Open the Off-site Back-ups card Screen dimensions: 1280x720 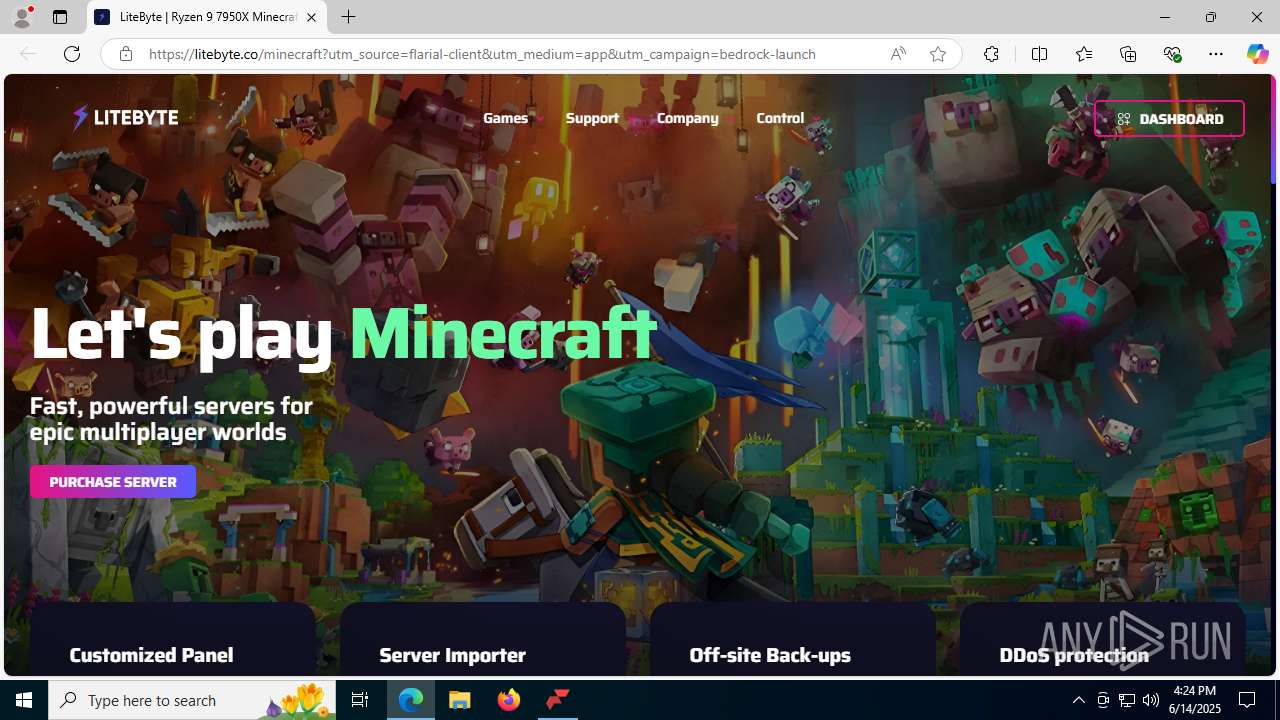click(x=793, y=640)
